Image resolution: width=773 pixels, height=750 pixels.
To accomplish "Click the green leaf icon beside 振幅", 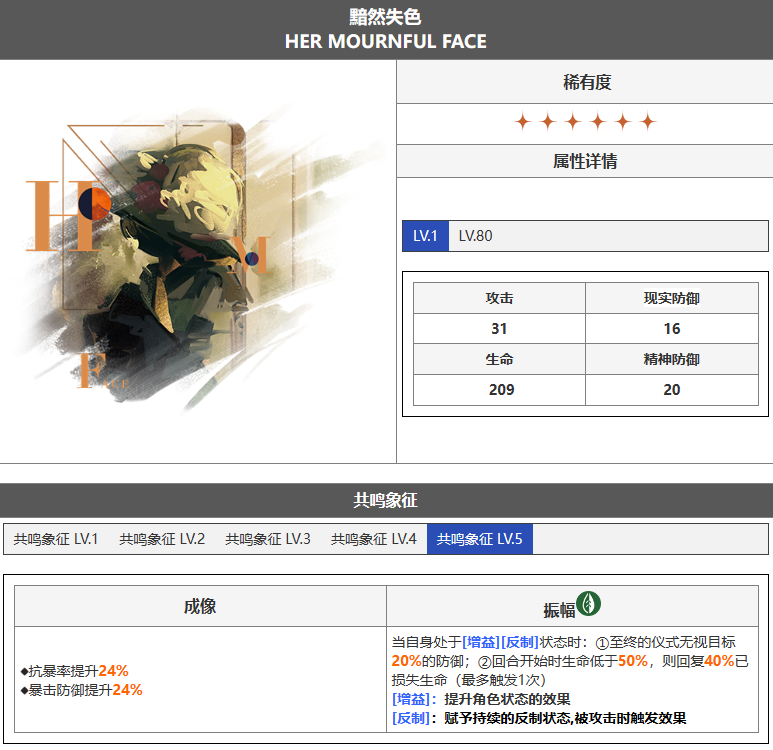I will (588, 604).
